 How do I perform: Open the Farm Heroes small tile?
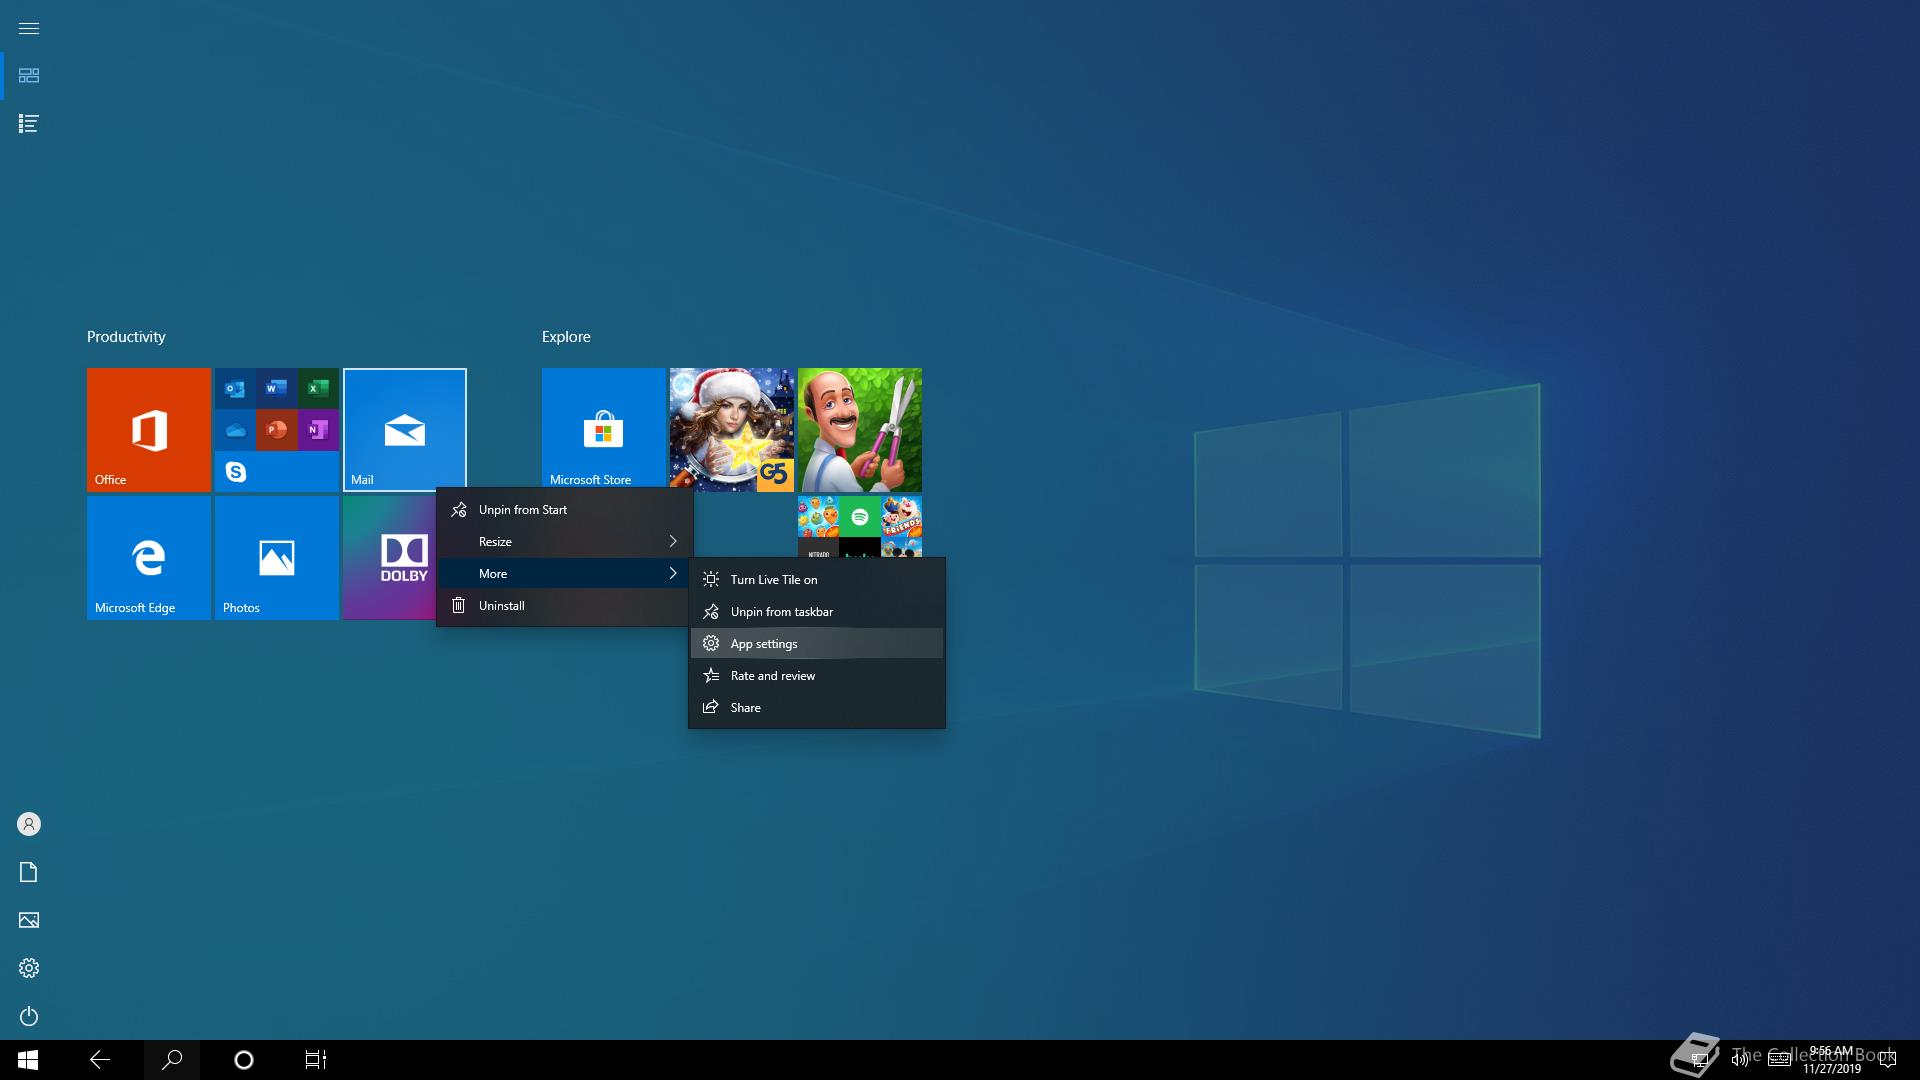(818, 517)
